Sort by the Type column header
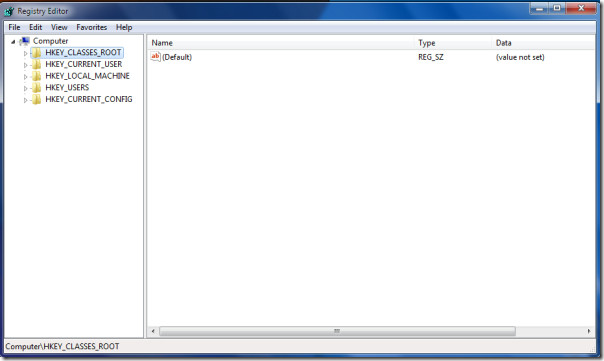Screen dimensions: 604x361 coord(453,43)
